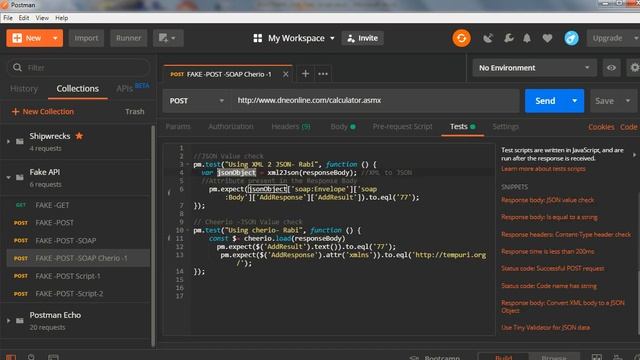Open the File menu
This screenshot has height=360, width=640.
pyautogui.click(x=8, y=18)
